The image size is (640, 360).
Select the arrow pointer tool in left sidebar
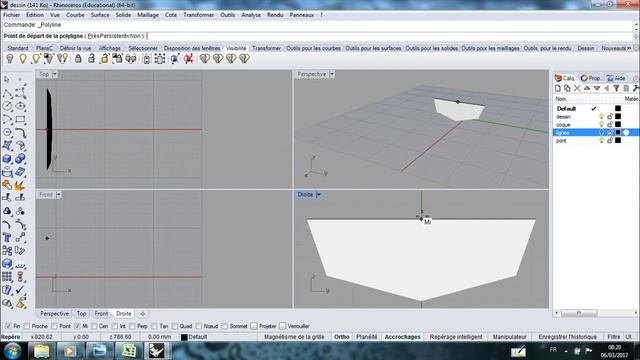point(7,80)
